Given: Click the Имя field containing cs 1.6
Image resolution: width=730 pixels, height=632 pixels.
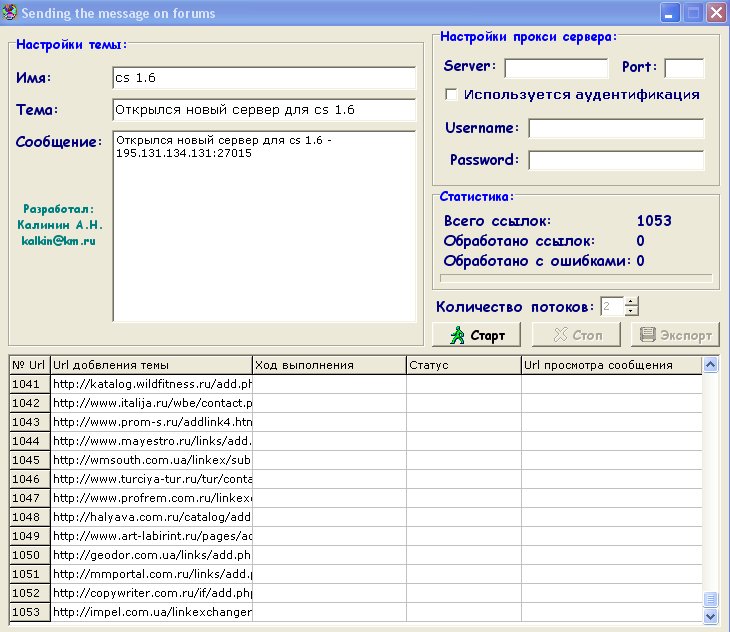Looking at the screenshot, I should click(x=264, y=78).
